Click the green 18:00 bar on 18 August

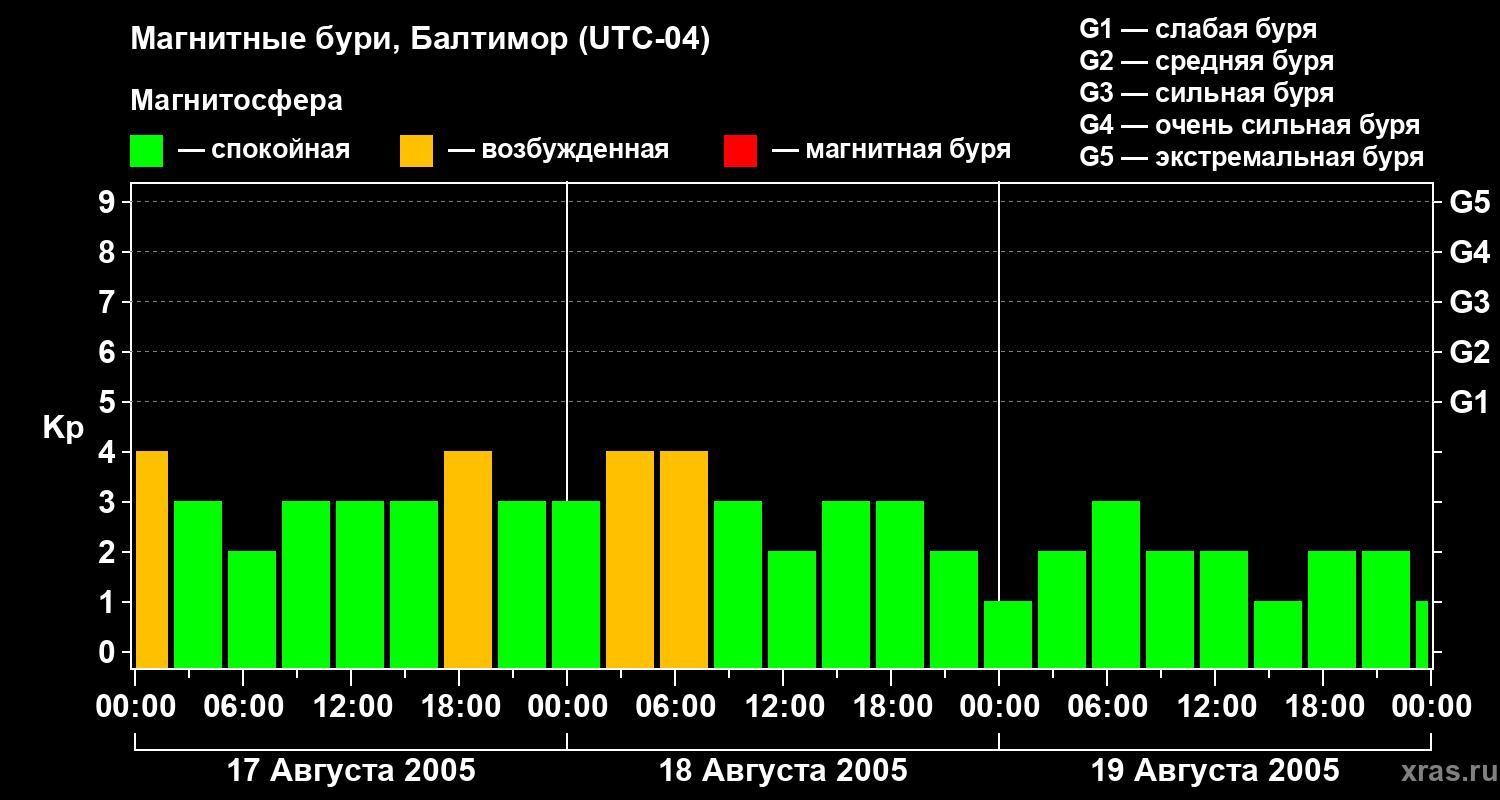900,584
